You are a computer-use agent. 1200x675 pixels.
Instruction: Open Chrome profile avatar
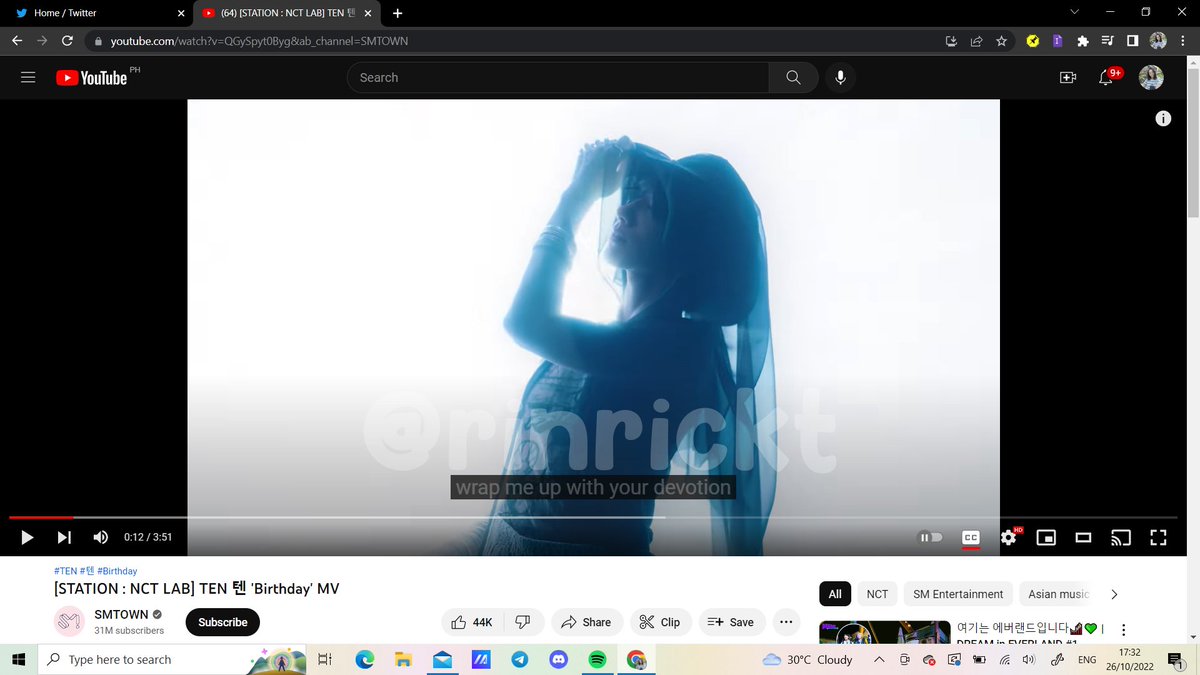pos(1158,41)
